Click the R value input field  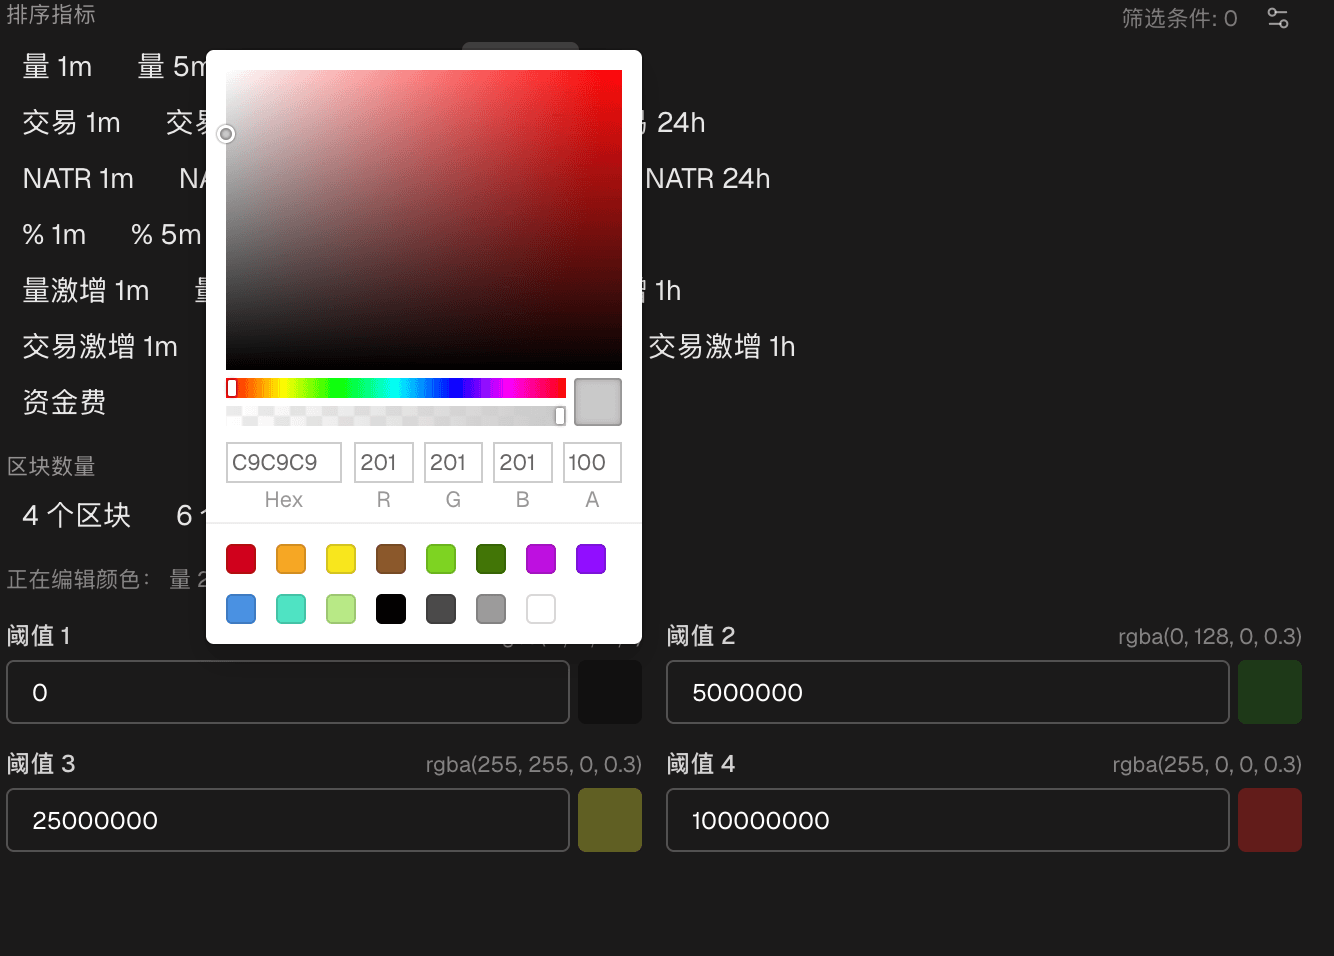point(384,462)
